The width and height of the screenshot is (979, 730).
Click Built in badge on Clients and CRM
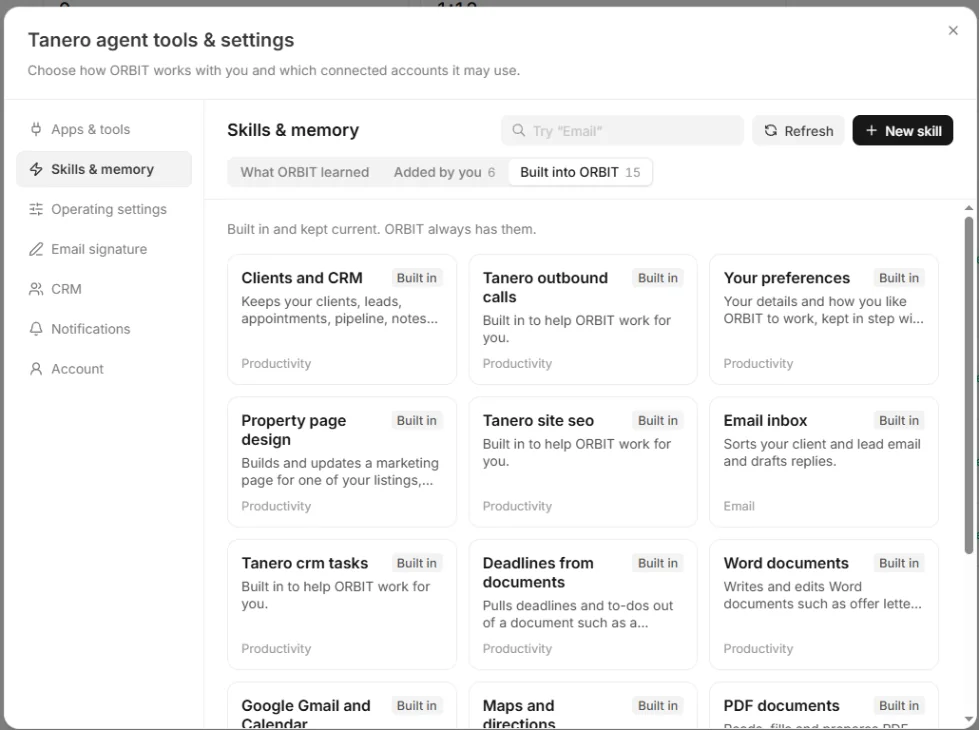416,278
